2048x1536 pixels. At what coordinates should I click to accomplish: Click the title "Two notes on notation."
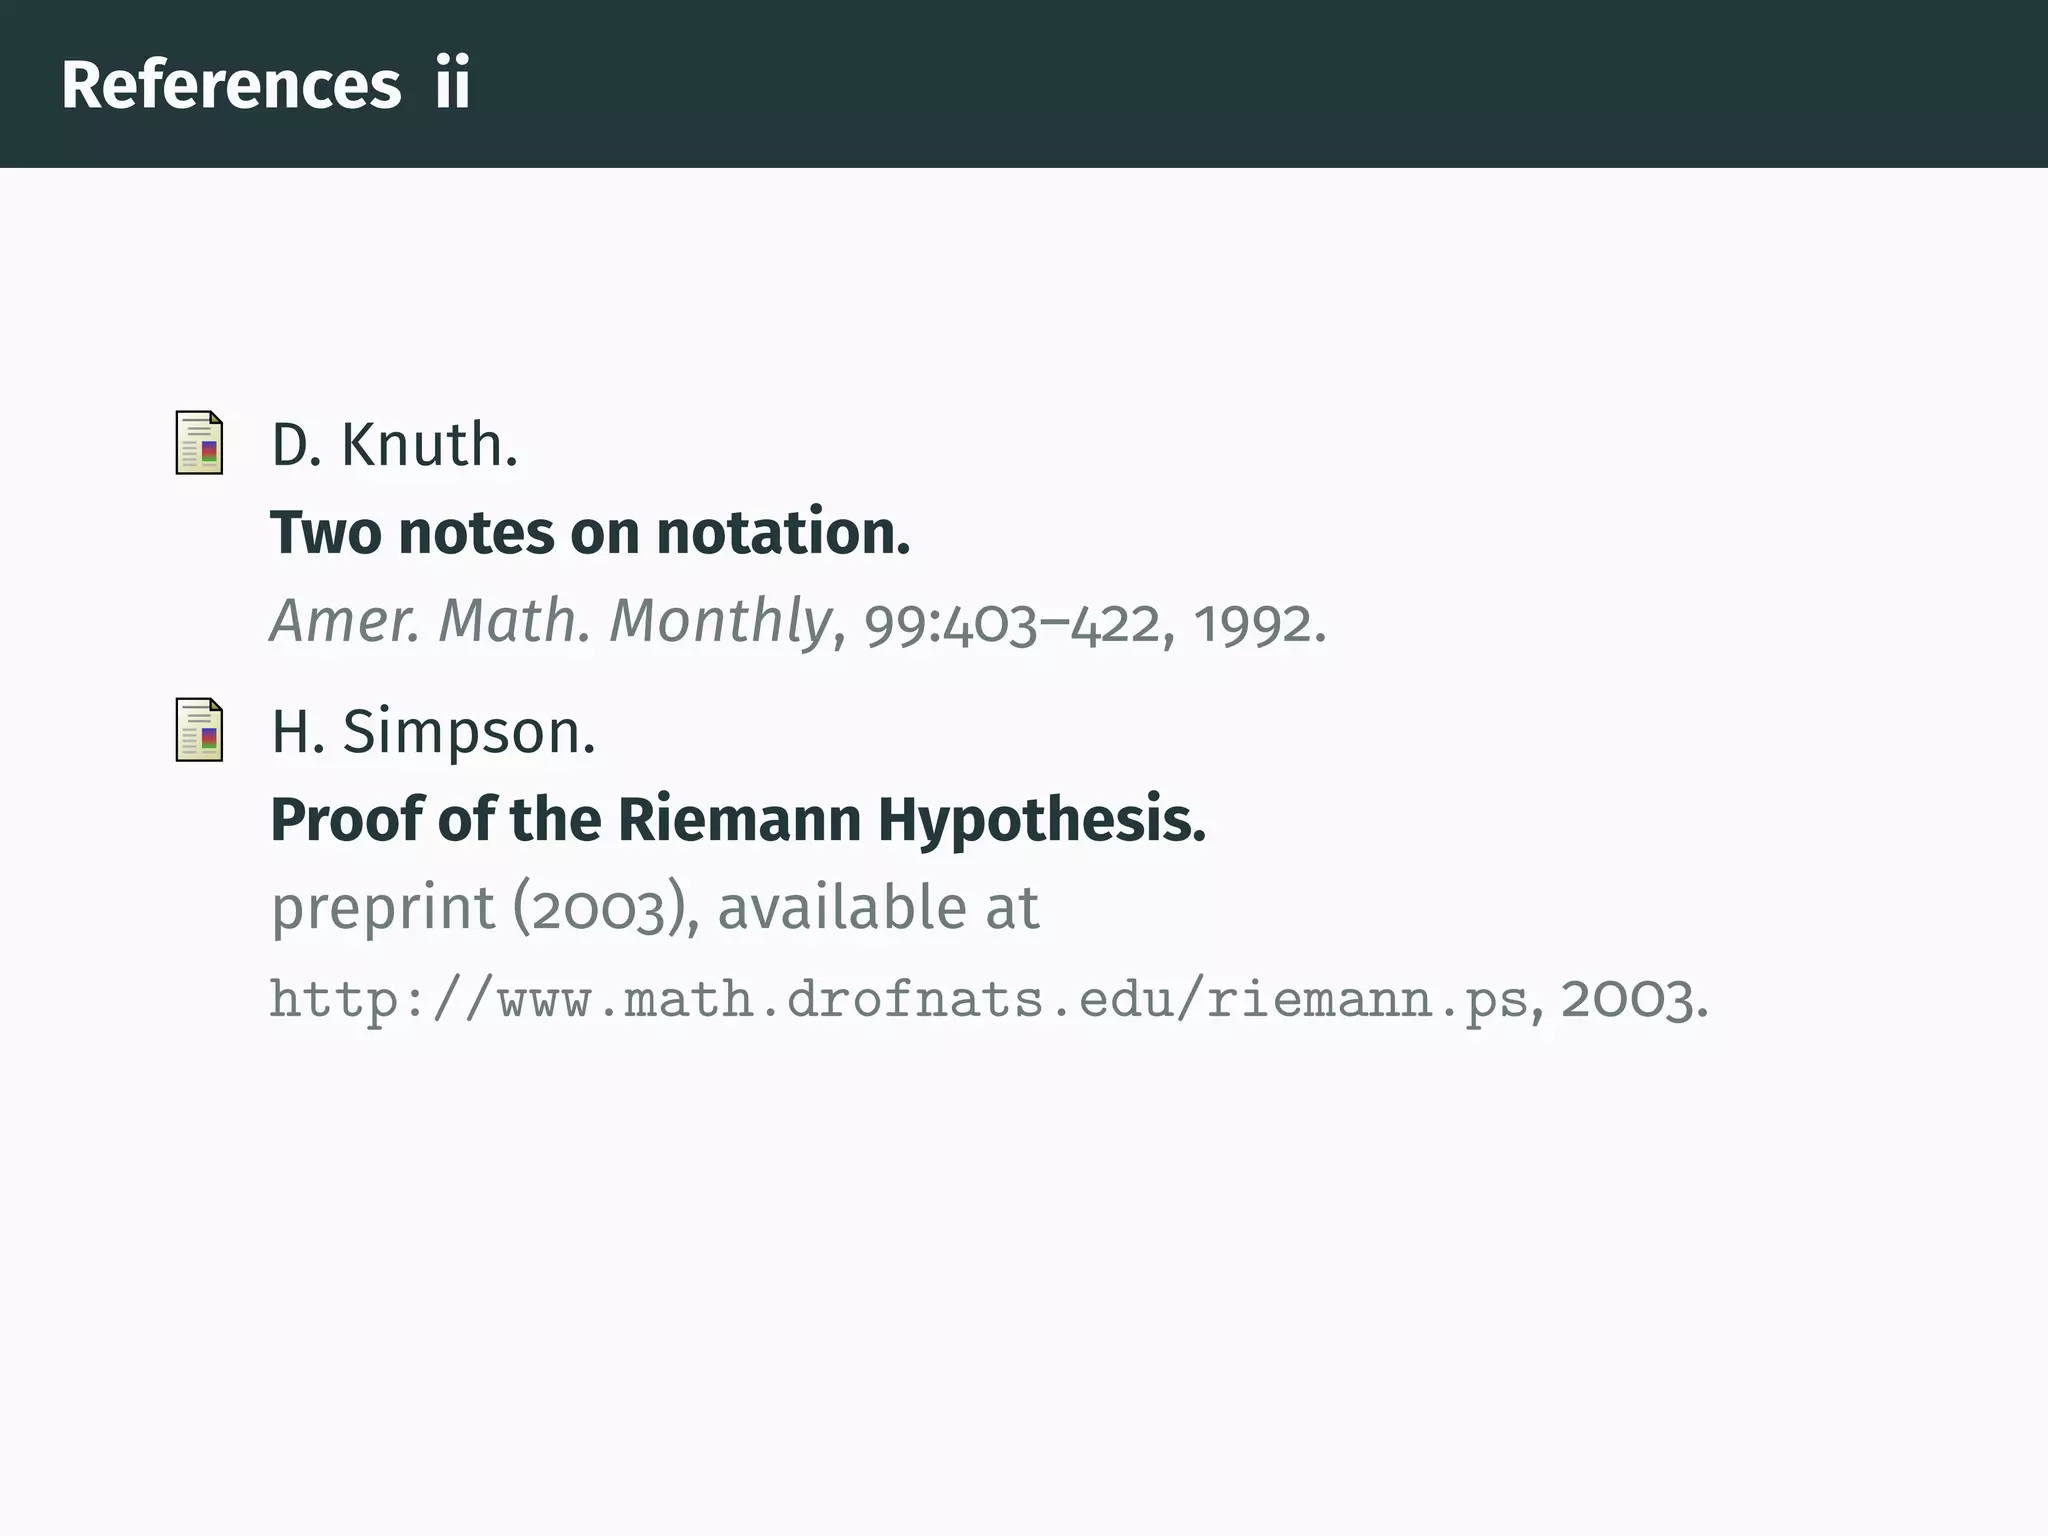click(x=590, y=532)
